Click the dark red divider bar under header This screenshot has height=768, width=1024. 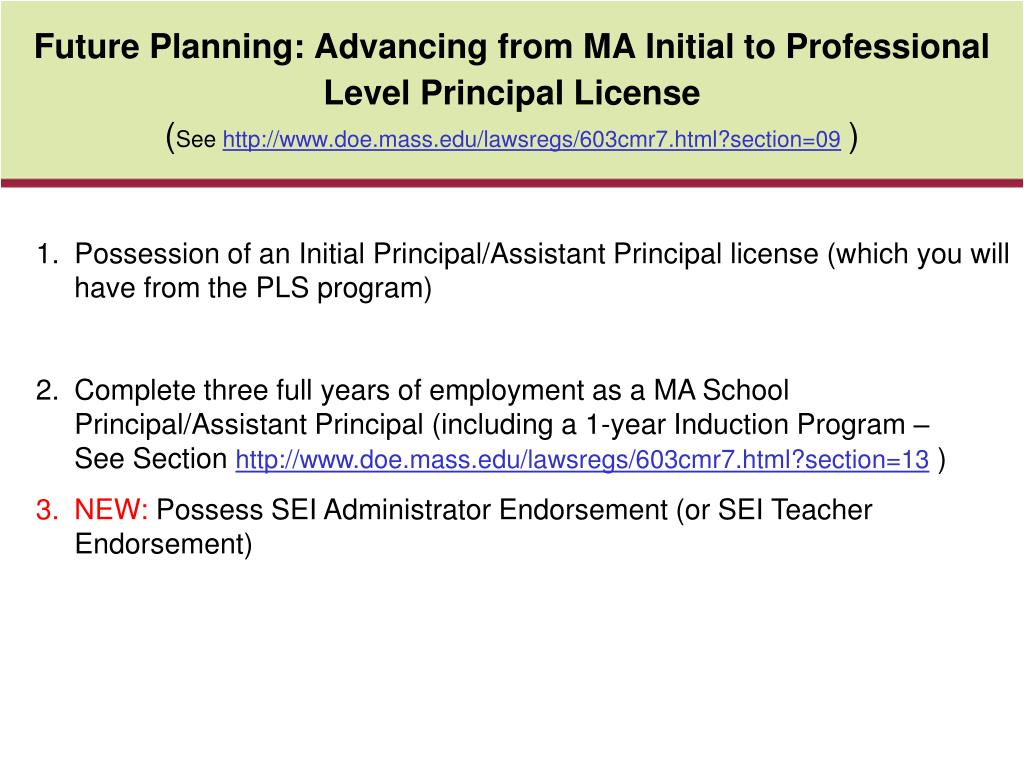[x=512, y=184]
